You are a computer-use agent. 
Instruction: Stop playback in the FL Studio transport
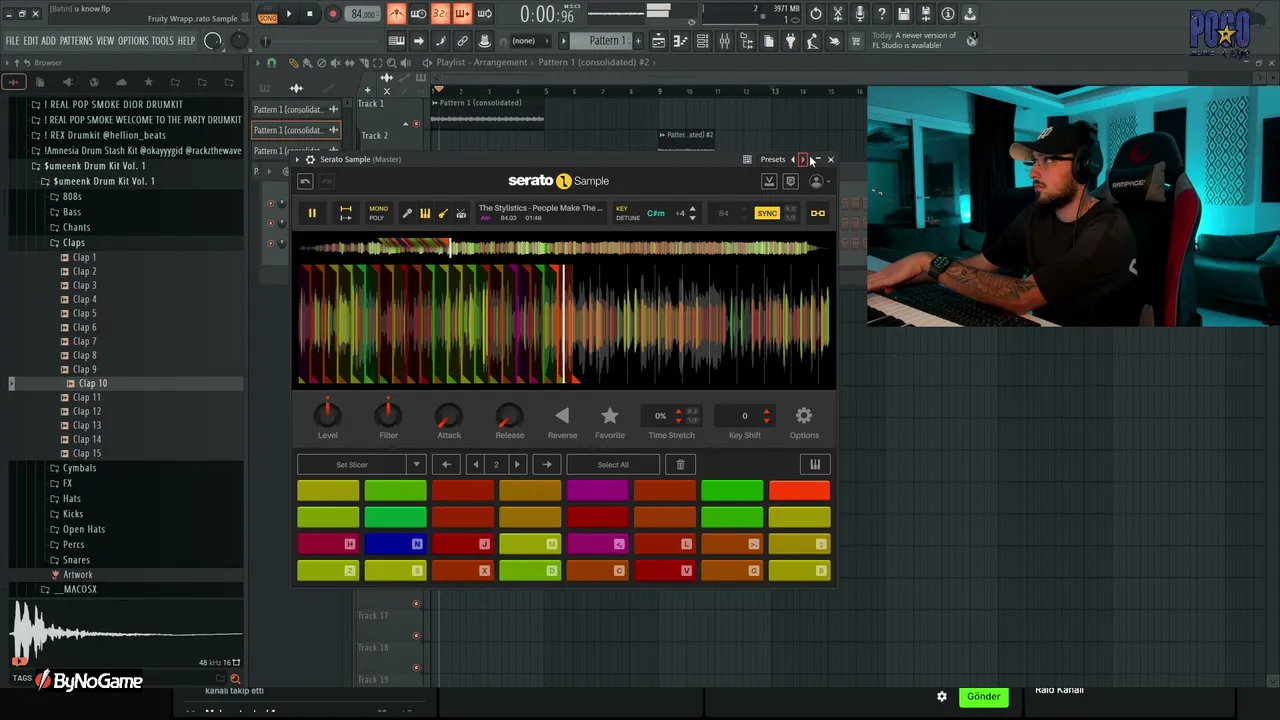[x=310, y=14]
